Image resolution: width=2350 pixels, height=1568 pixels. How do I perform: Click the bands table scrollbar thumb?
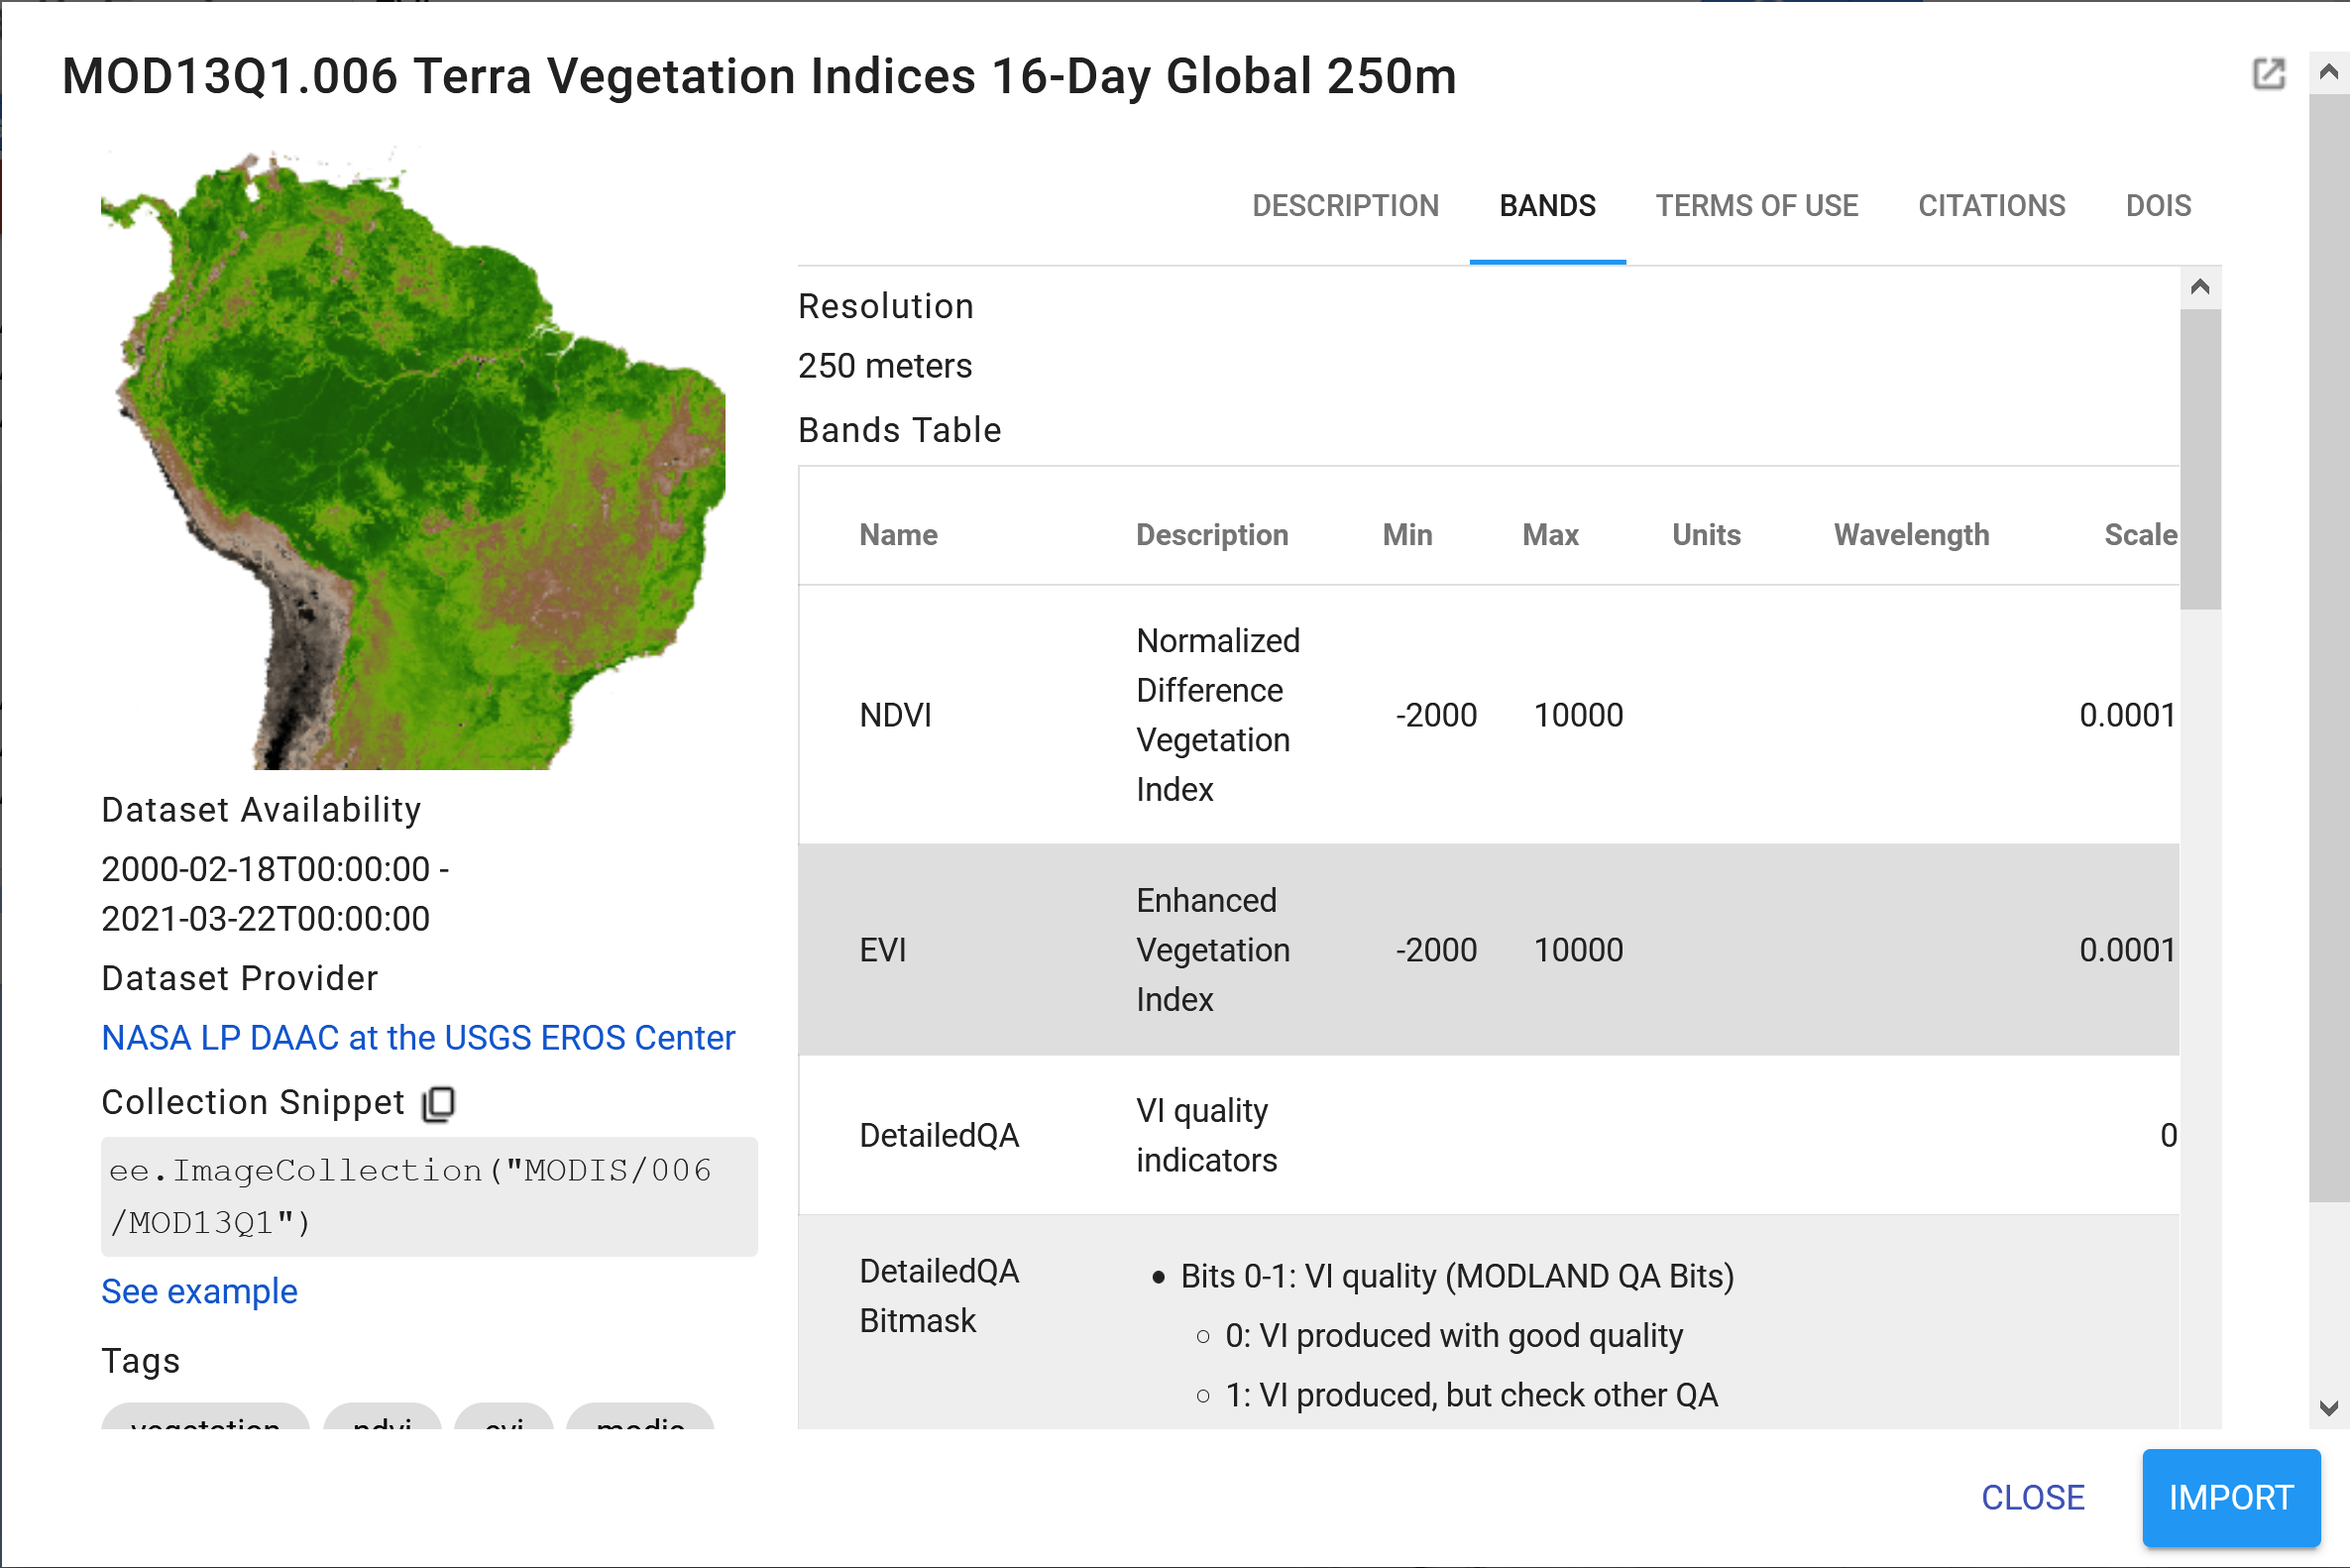coord(2199,460)
